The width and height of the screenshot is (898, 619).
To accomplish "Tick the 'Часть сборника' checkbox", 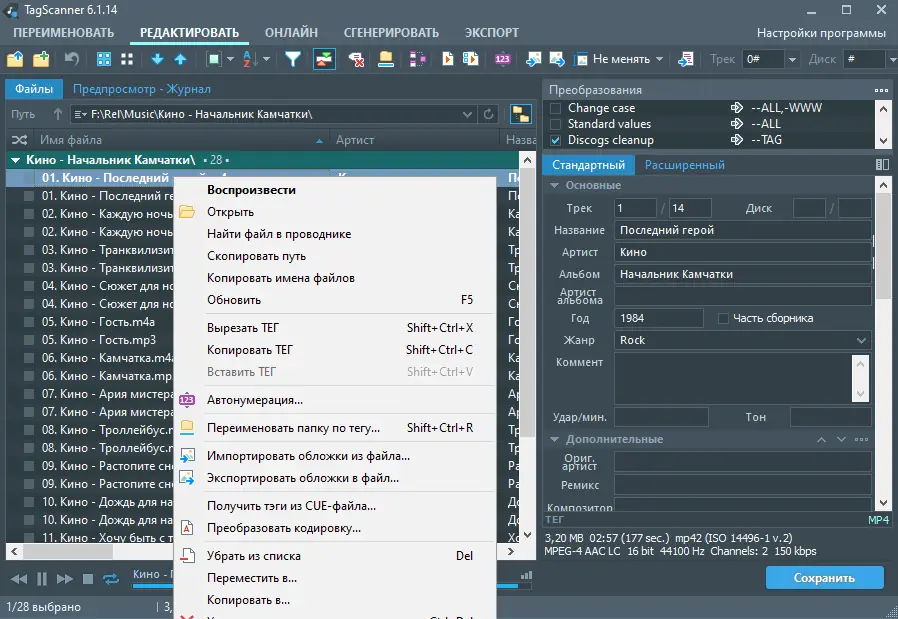I will pyautogui.click(x=723, y=318).
